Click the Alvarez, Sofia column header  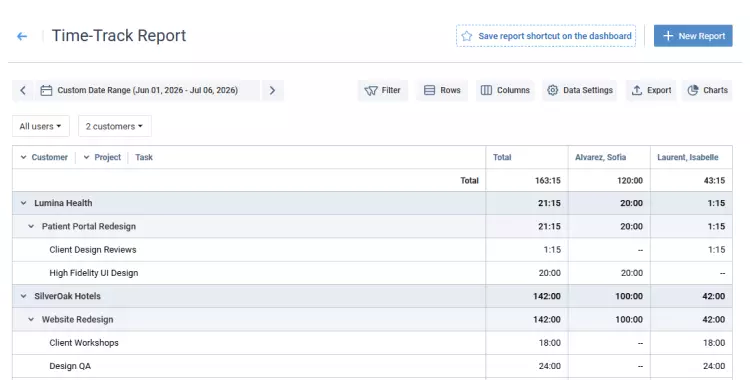[600, 157]
